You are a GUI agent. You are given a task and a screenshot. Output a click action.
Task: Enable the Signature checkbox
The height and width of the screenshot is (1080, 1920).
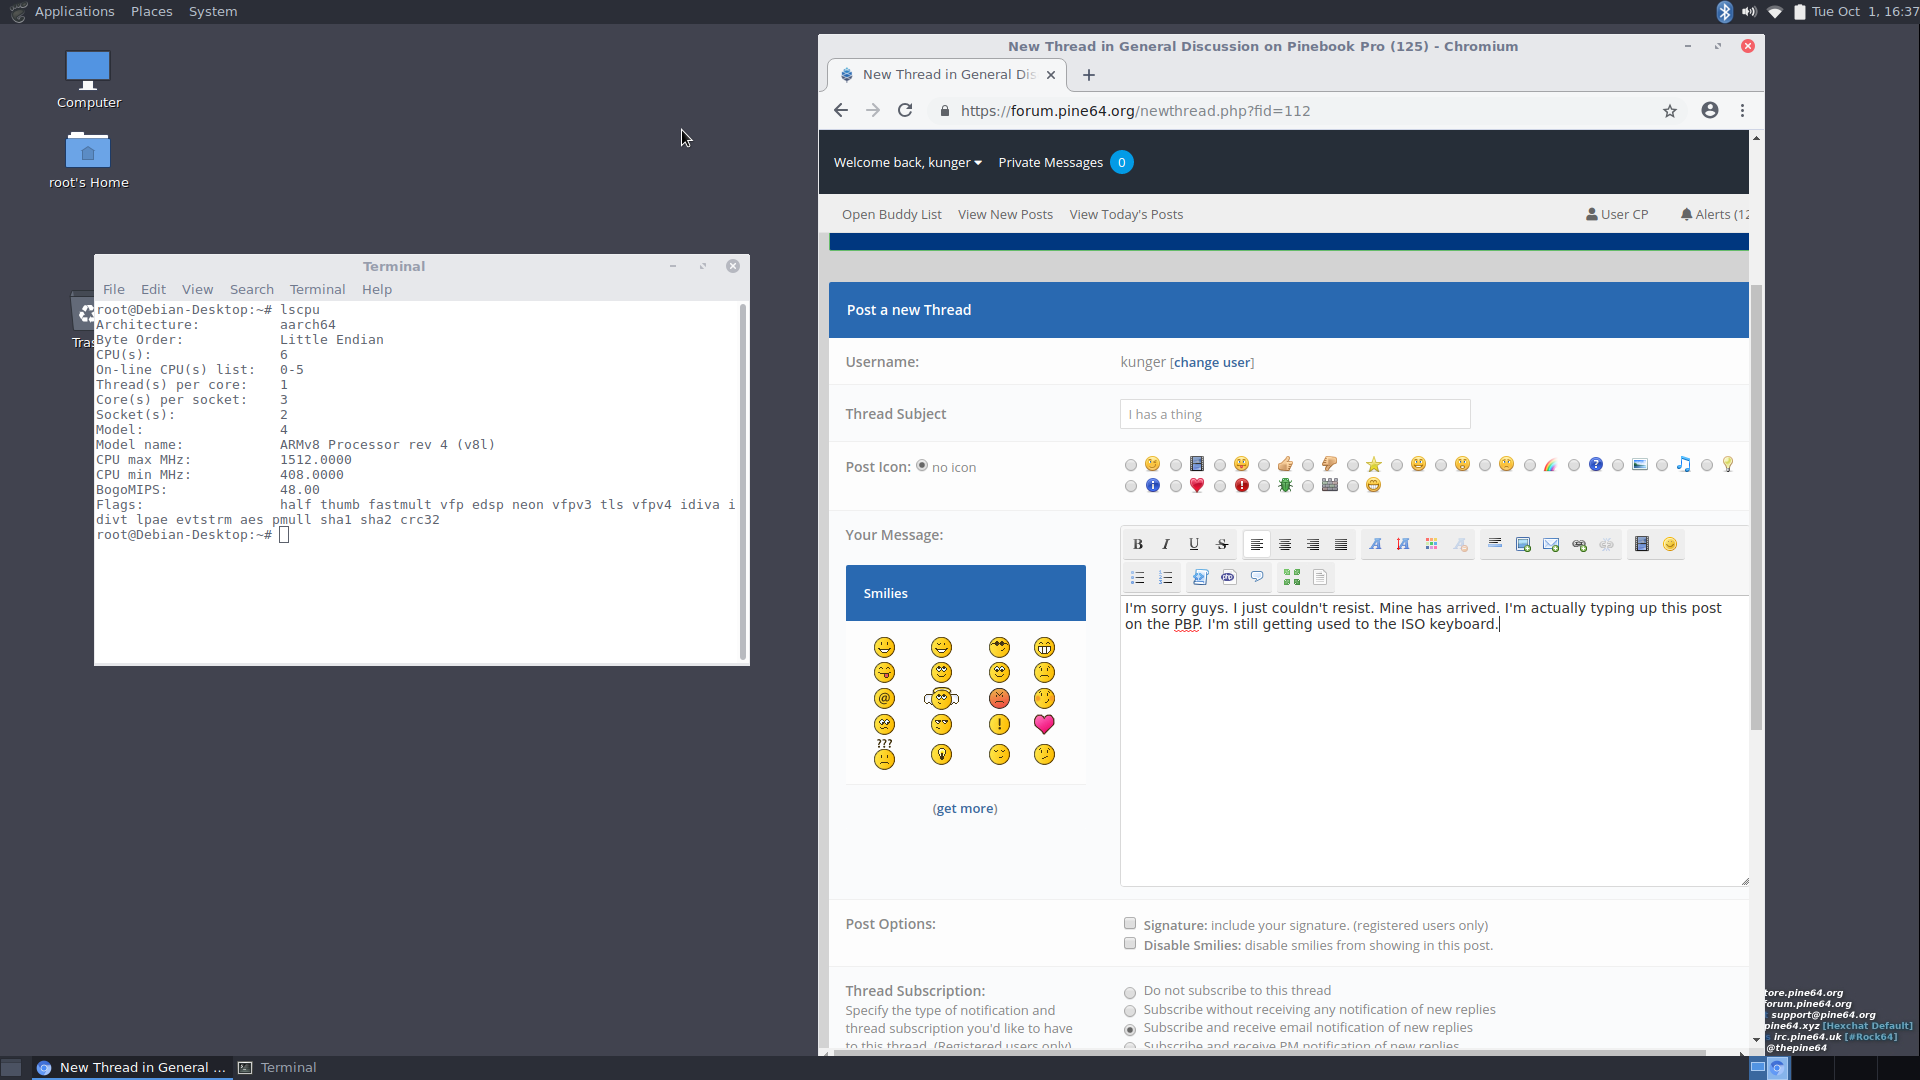1130,924
